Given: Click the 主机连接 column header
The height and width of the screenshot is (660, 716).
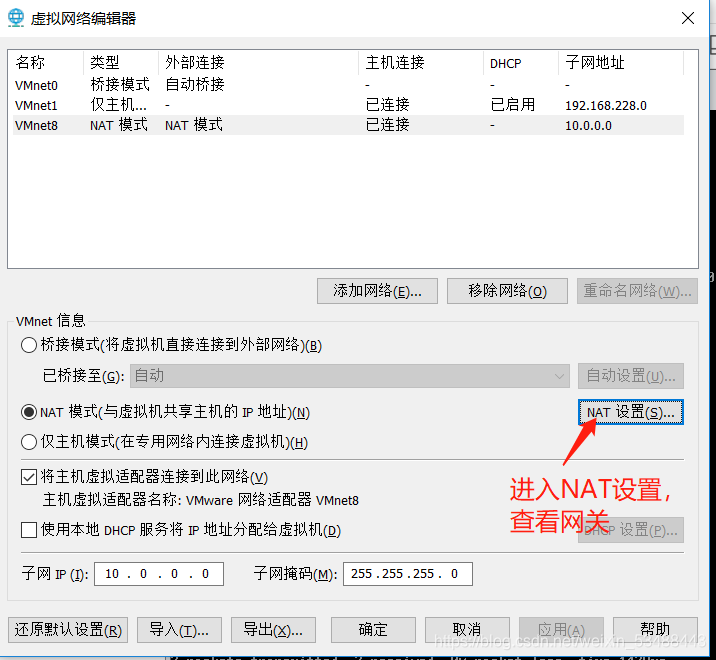Looking at the screenshot, I should pyautogui.click(x=421, y=63).
